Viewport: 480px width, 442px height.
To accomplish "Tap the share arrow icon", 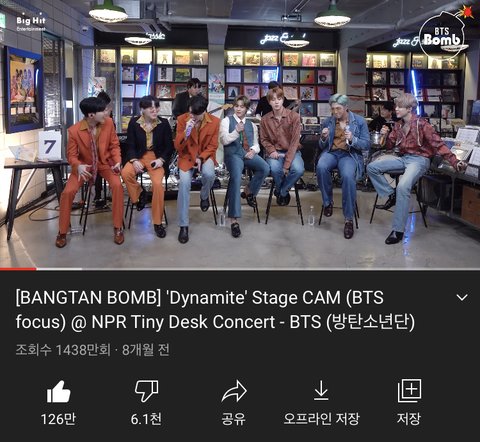I will pos(234,391).
